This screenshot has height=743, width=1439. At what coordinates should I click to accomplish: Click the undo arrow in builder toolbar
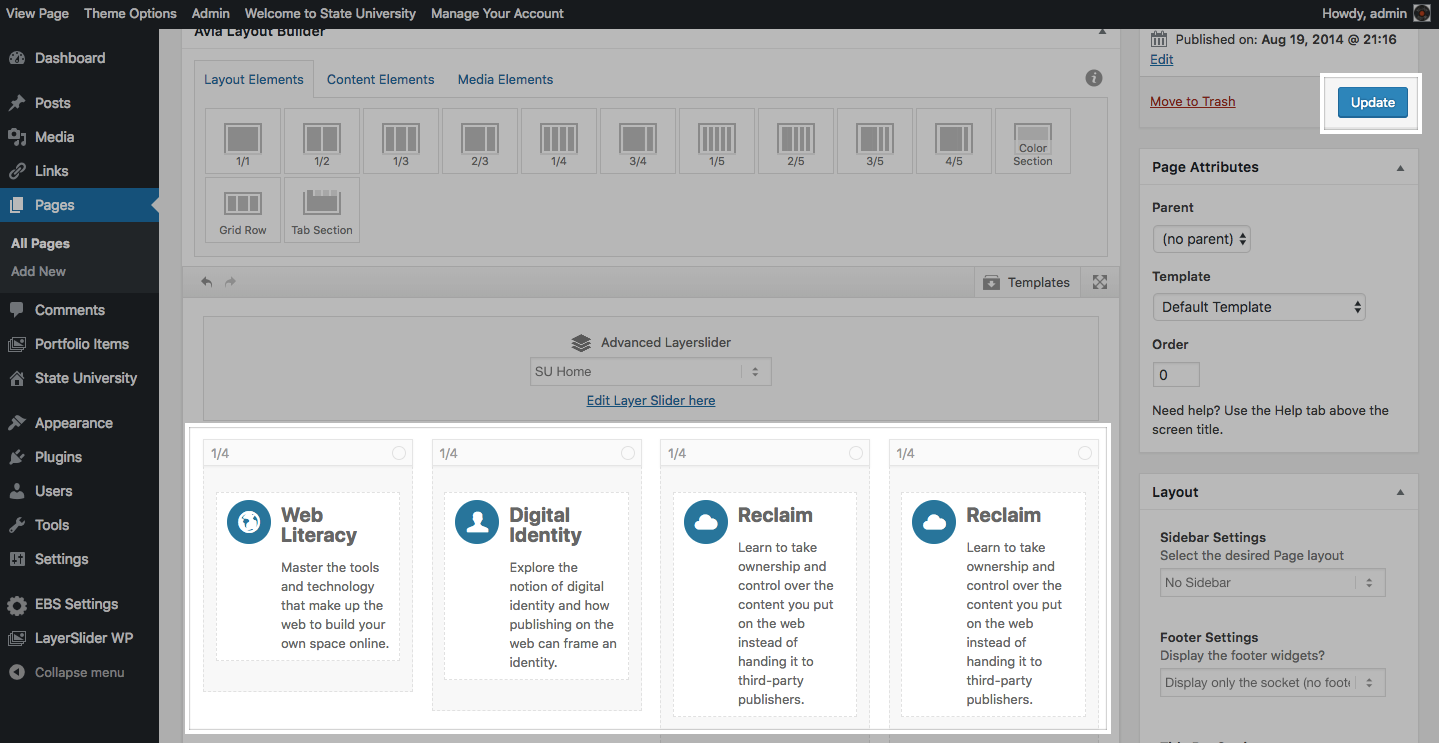pyautogui.click(x=207, y=282)
